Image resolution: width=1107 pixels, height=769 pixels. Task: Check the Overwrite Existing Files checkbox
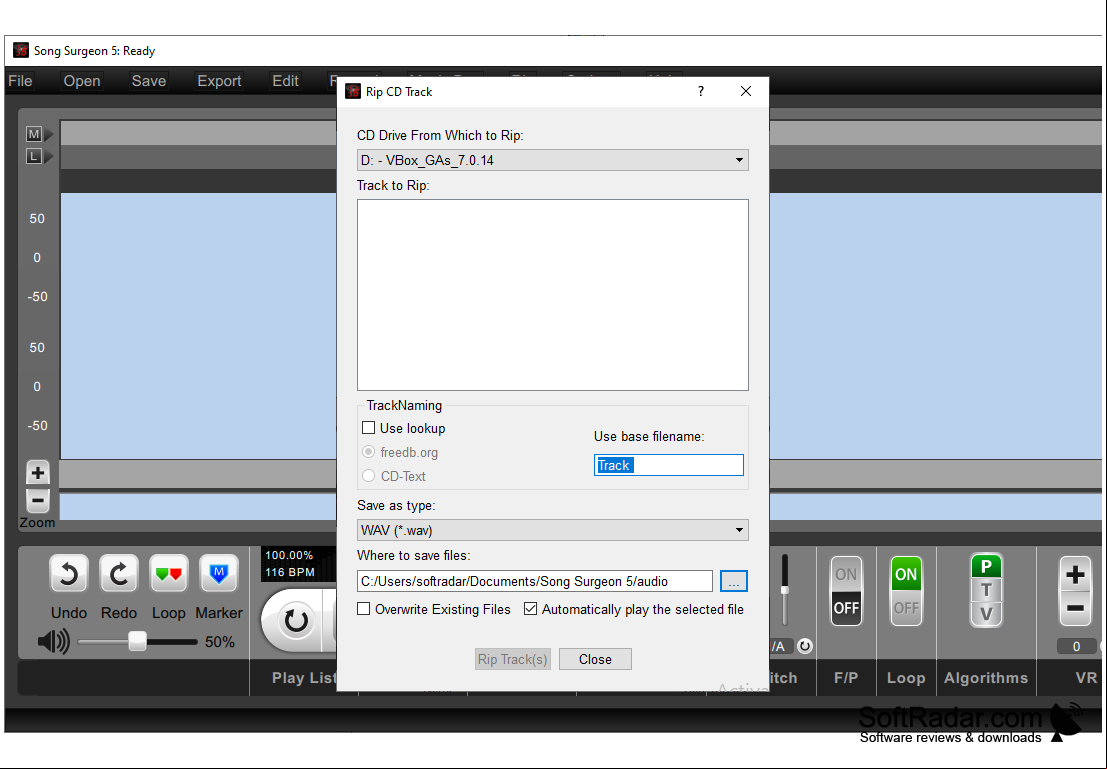pos(364,609)
